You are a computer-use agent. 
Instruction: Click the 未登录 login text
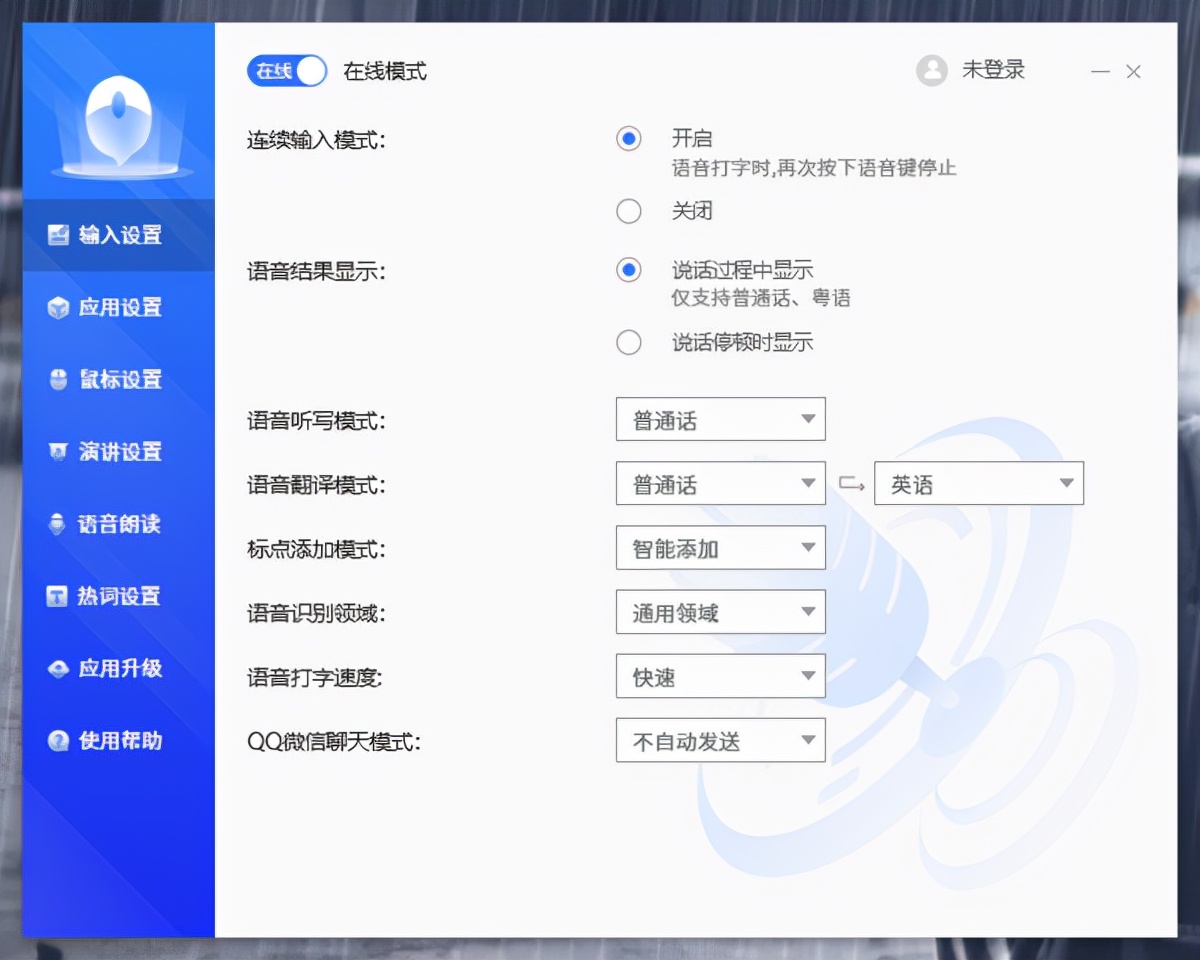[x=993, y=70]
